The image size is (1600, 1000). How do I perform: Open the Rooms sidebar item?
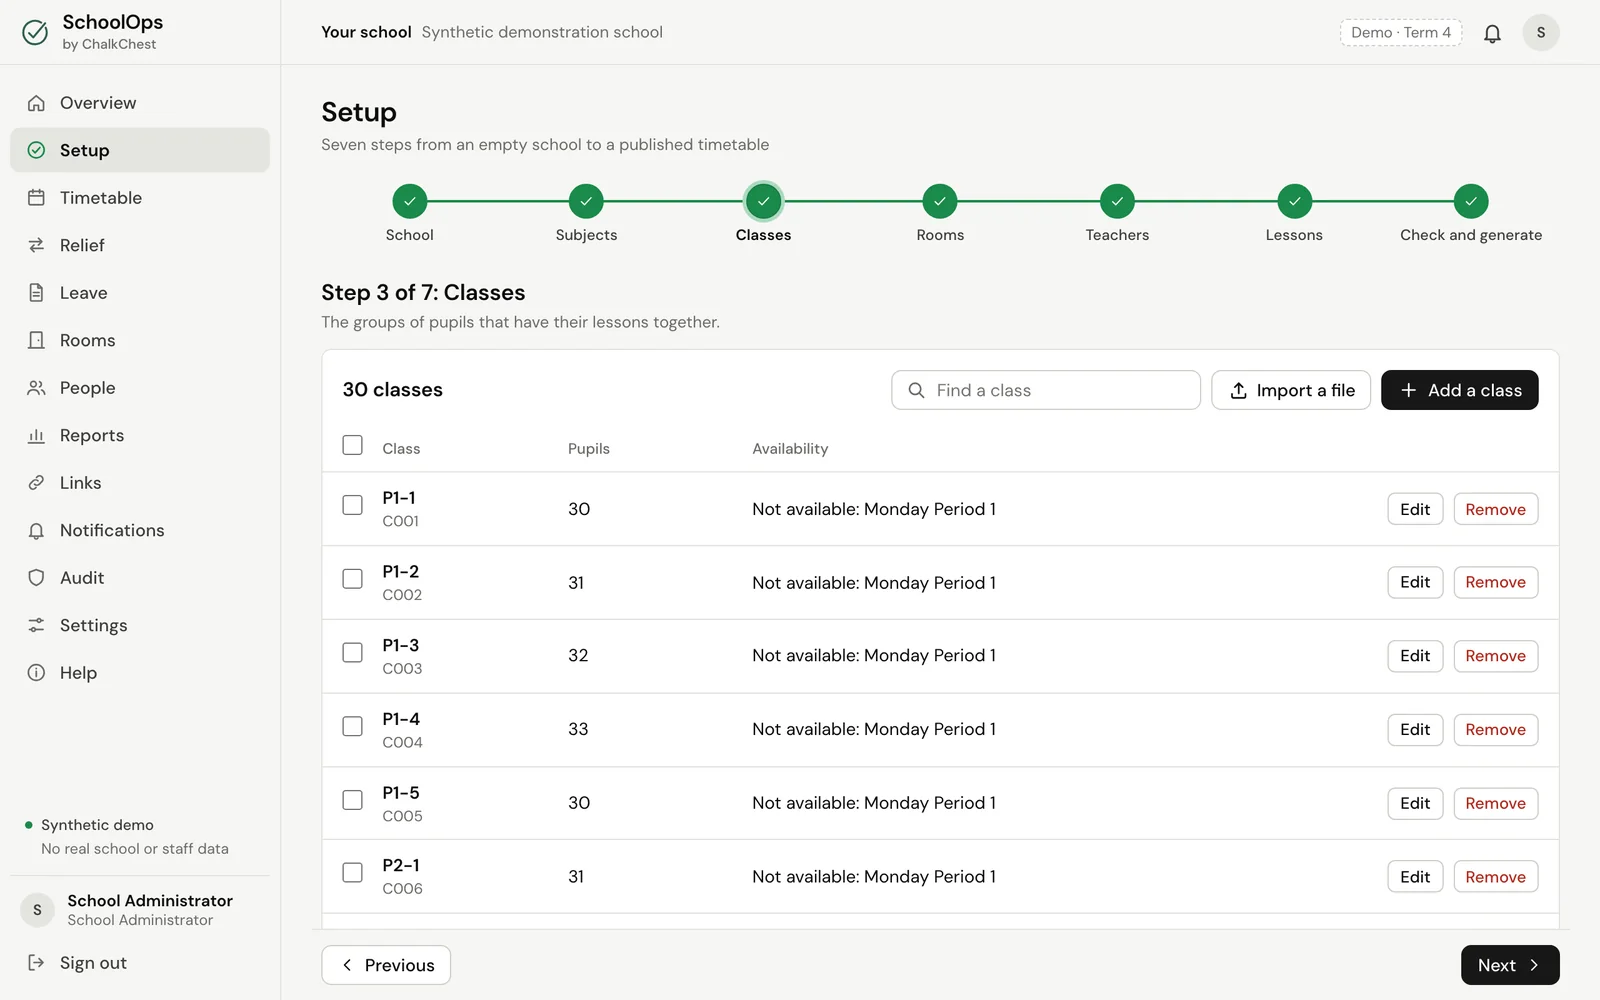[x=140, y=340]
